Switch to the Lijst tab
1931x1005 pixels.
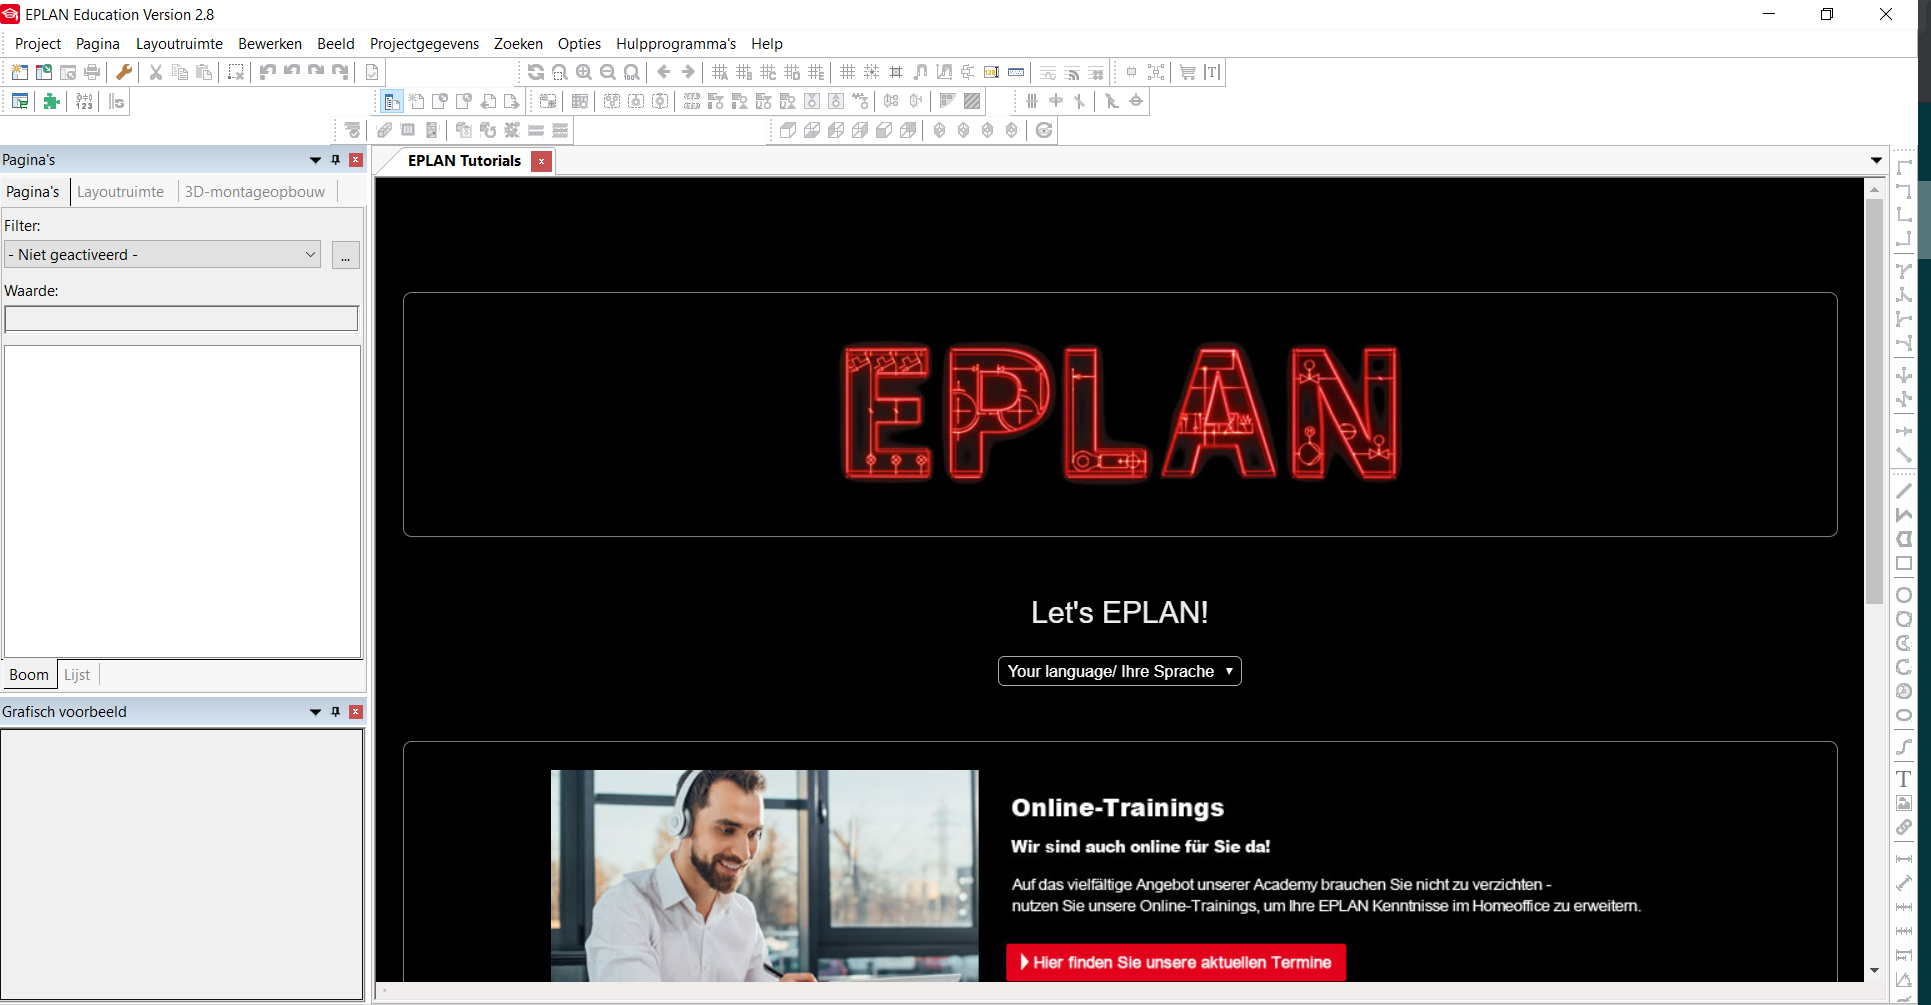click(77, 675)
